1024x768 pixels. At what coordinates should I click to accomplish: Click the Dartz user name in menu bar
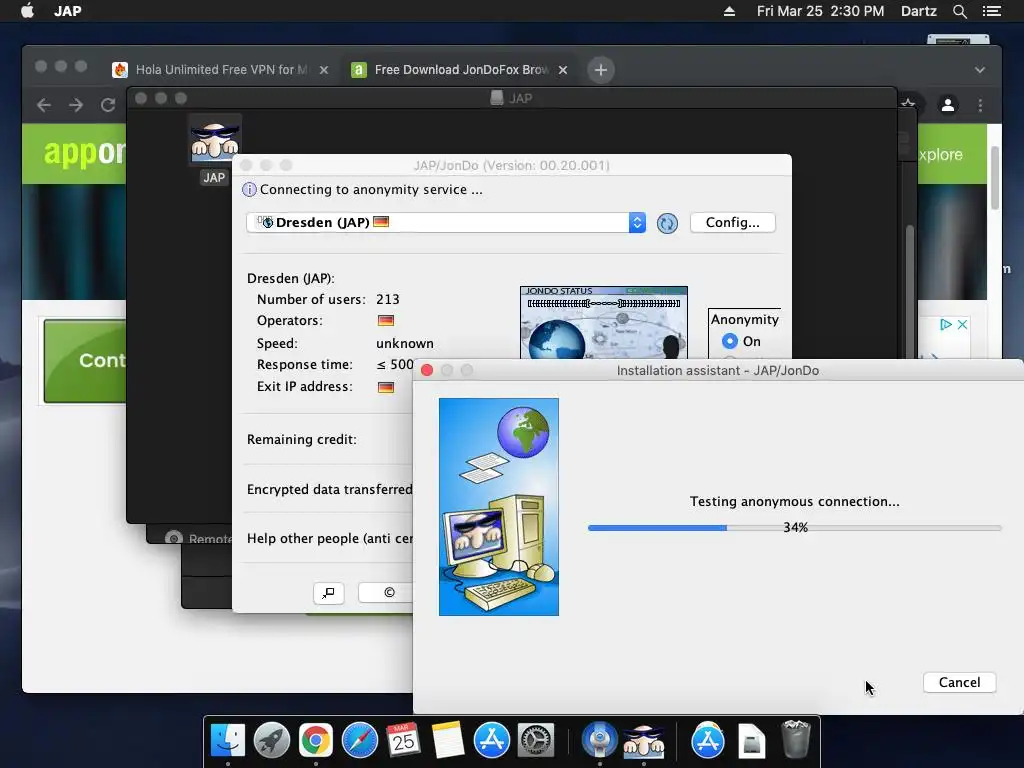tap(918, 11)
